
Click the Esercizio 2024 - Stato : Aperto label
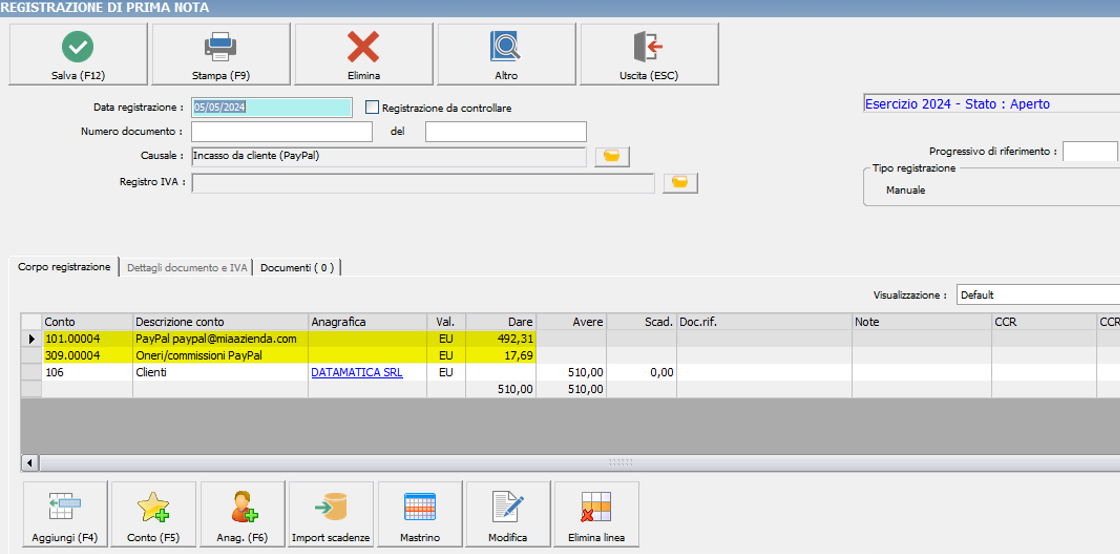[x=957, y=104]
